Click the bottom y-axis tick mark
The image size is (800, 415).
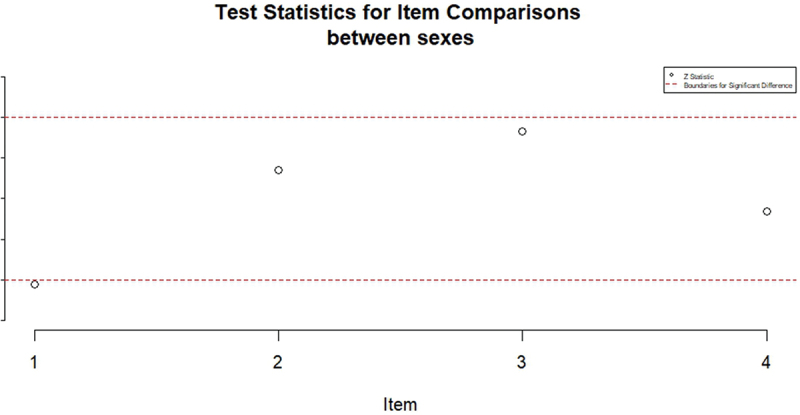(x=3, y=321)
